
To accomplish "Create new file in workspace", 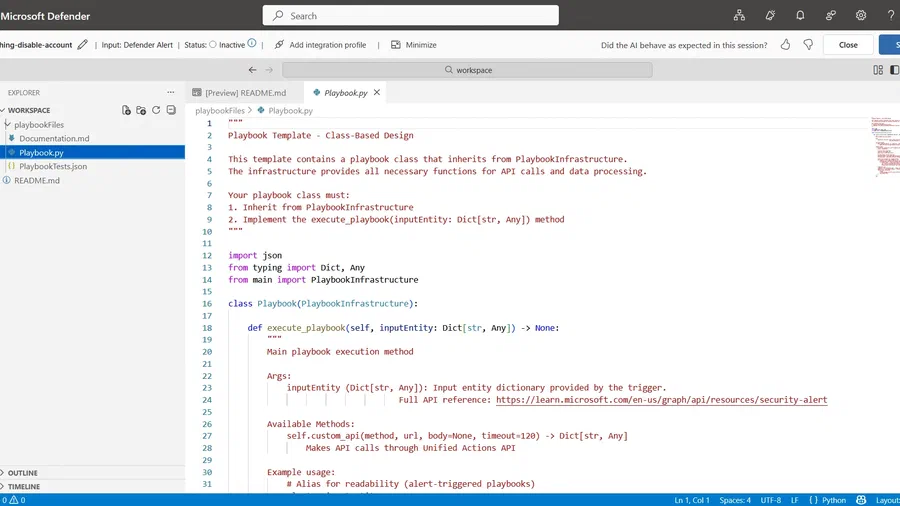I will (126, 110).
